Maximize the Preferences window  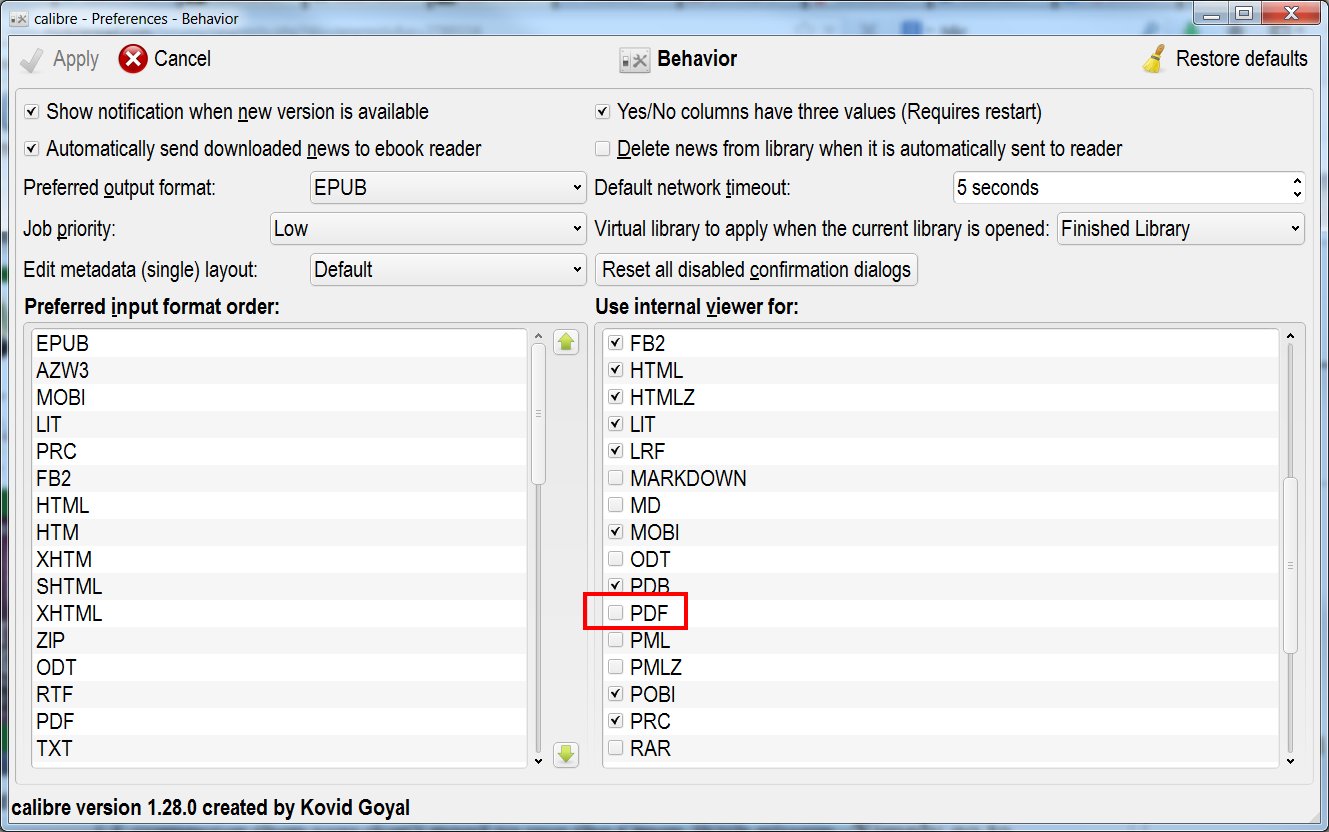(1243, 14)
